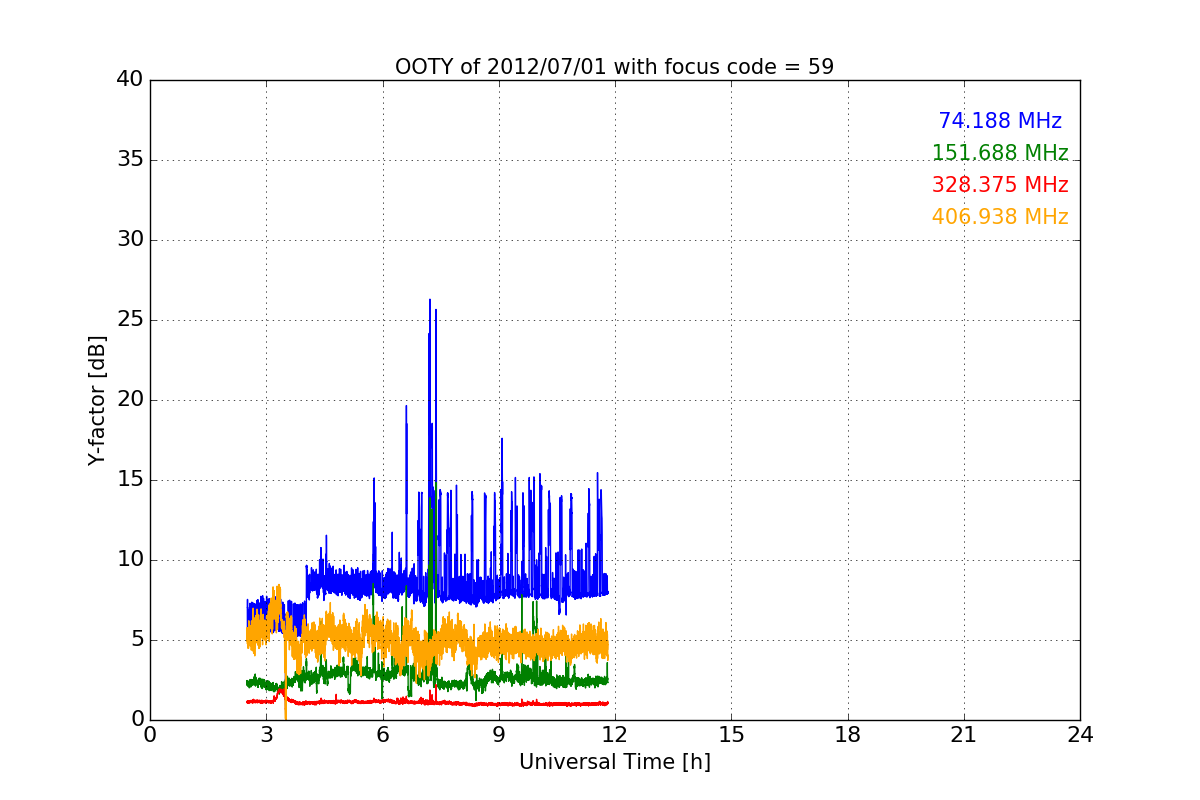1200x800 pixels.
Task: Select the 74.188 MHz legend label
Action: tap(1000, 121)
